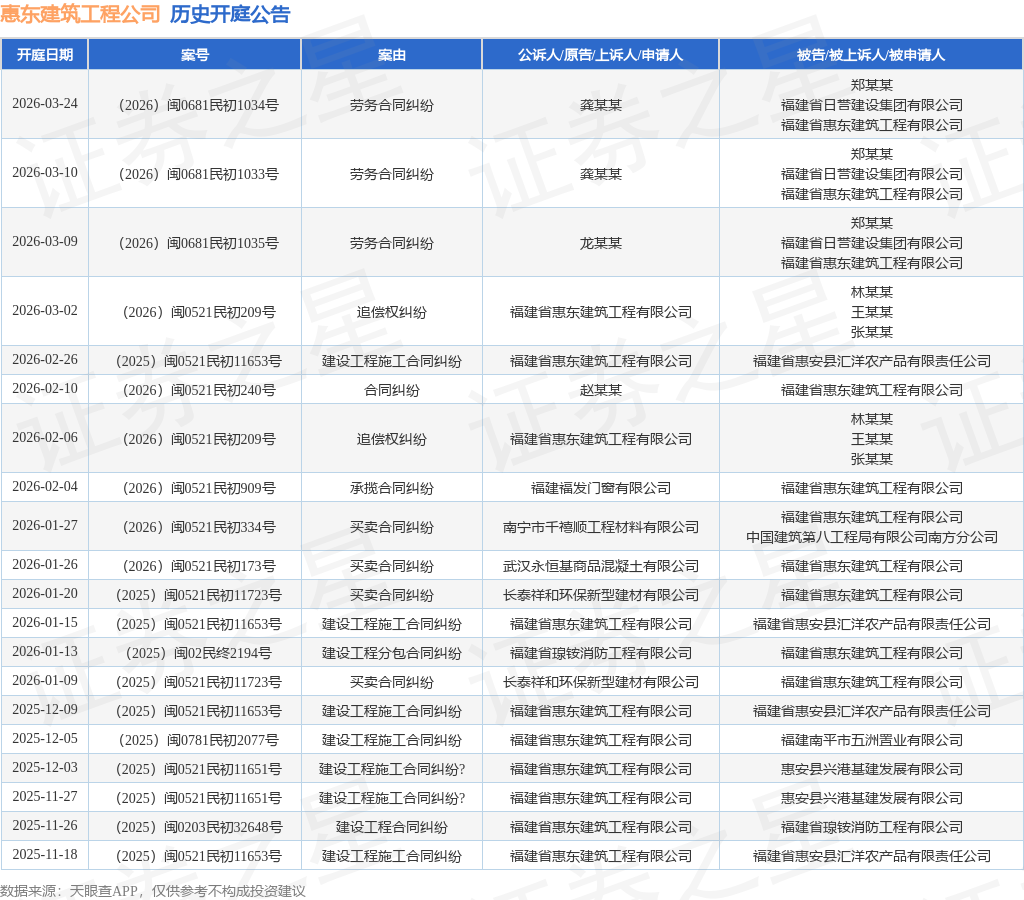Click date cell 2025-12-09

45,709
